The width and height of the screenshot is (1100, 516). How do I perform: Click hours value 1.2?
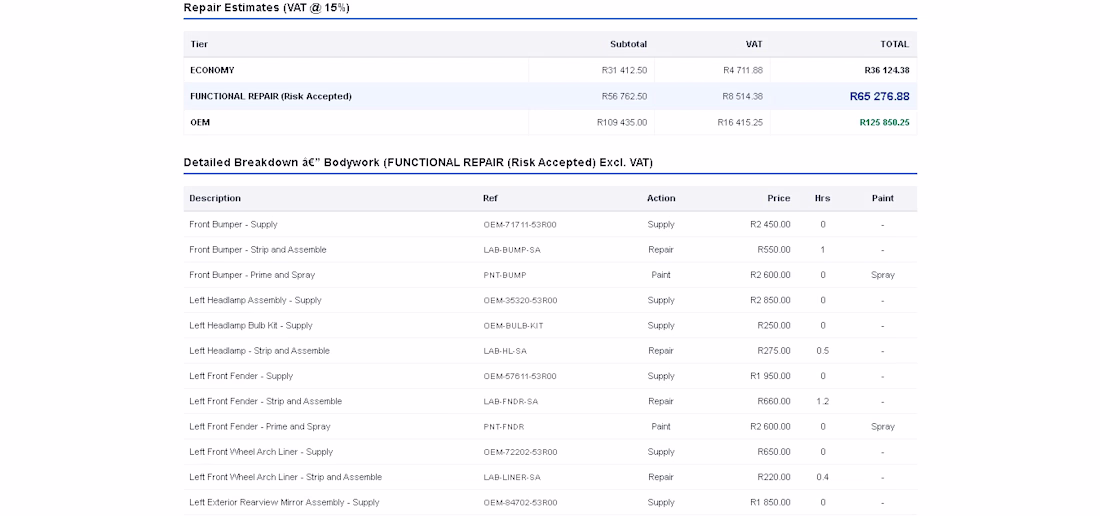point(822,401)
